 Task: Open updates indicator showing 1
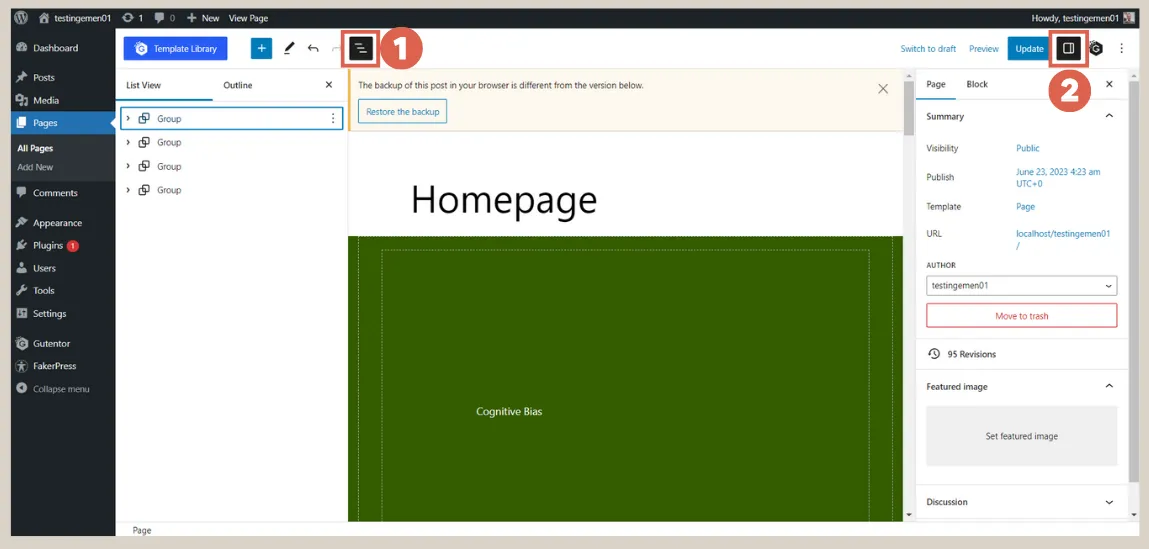(133, 18)
